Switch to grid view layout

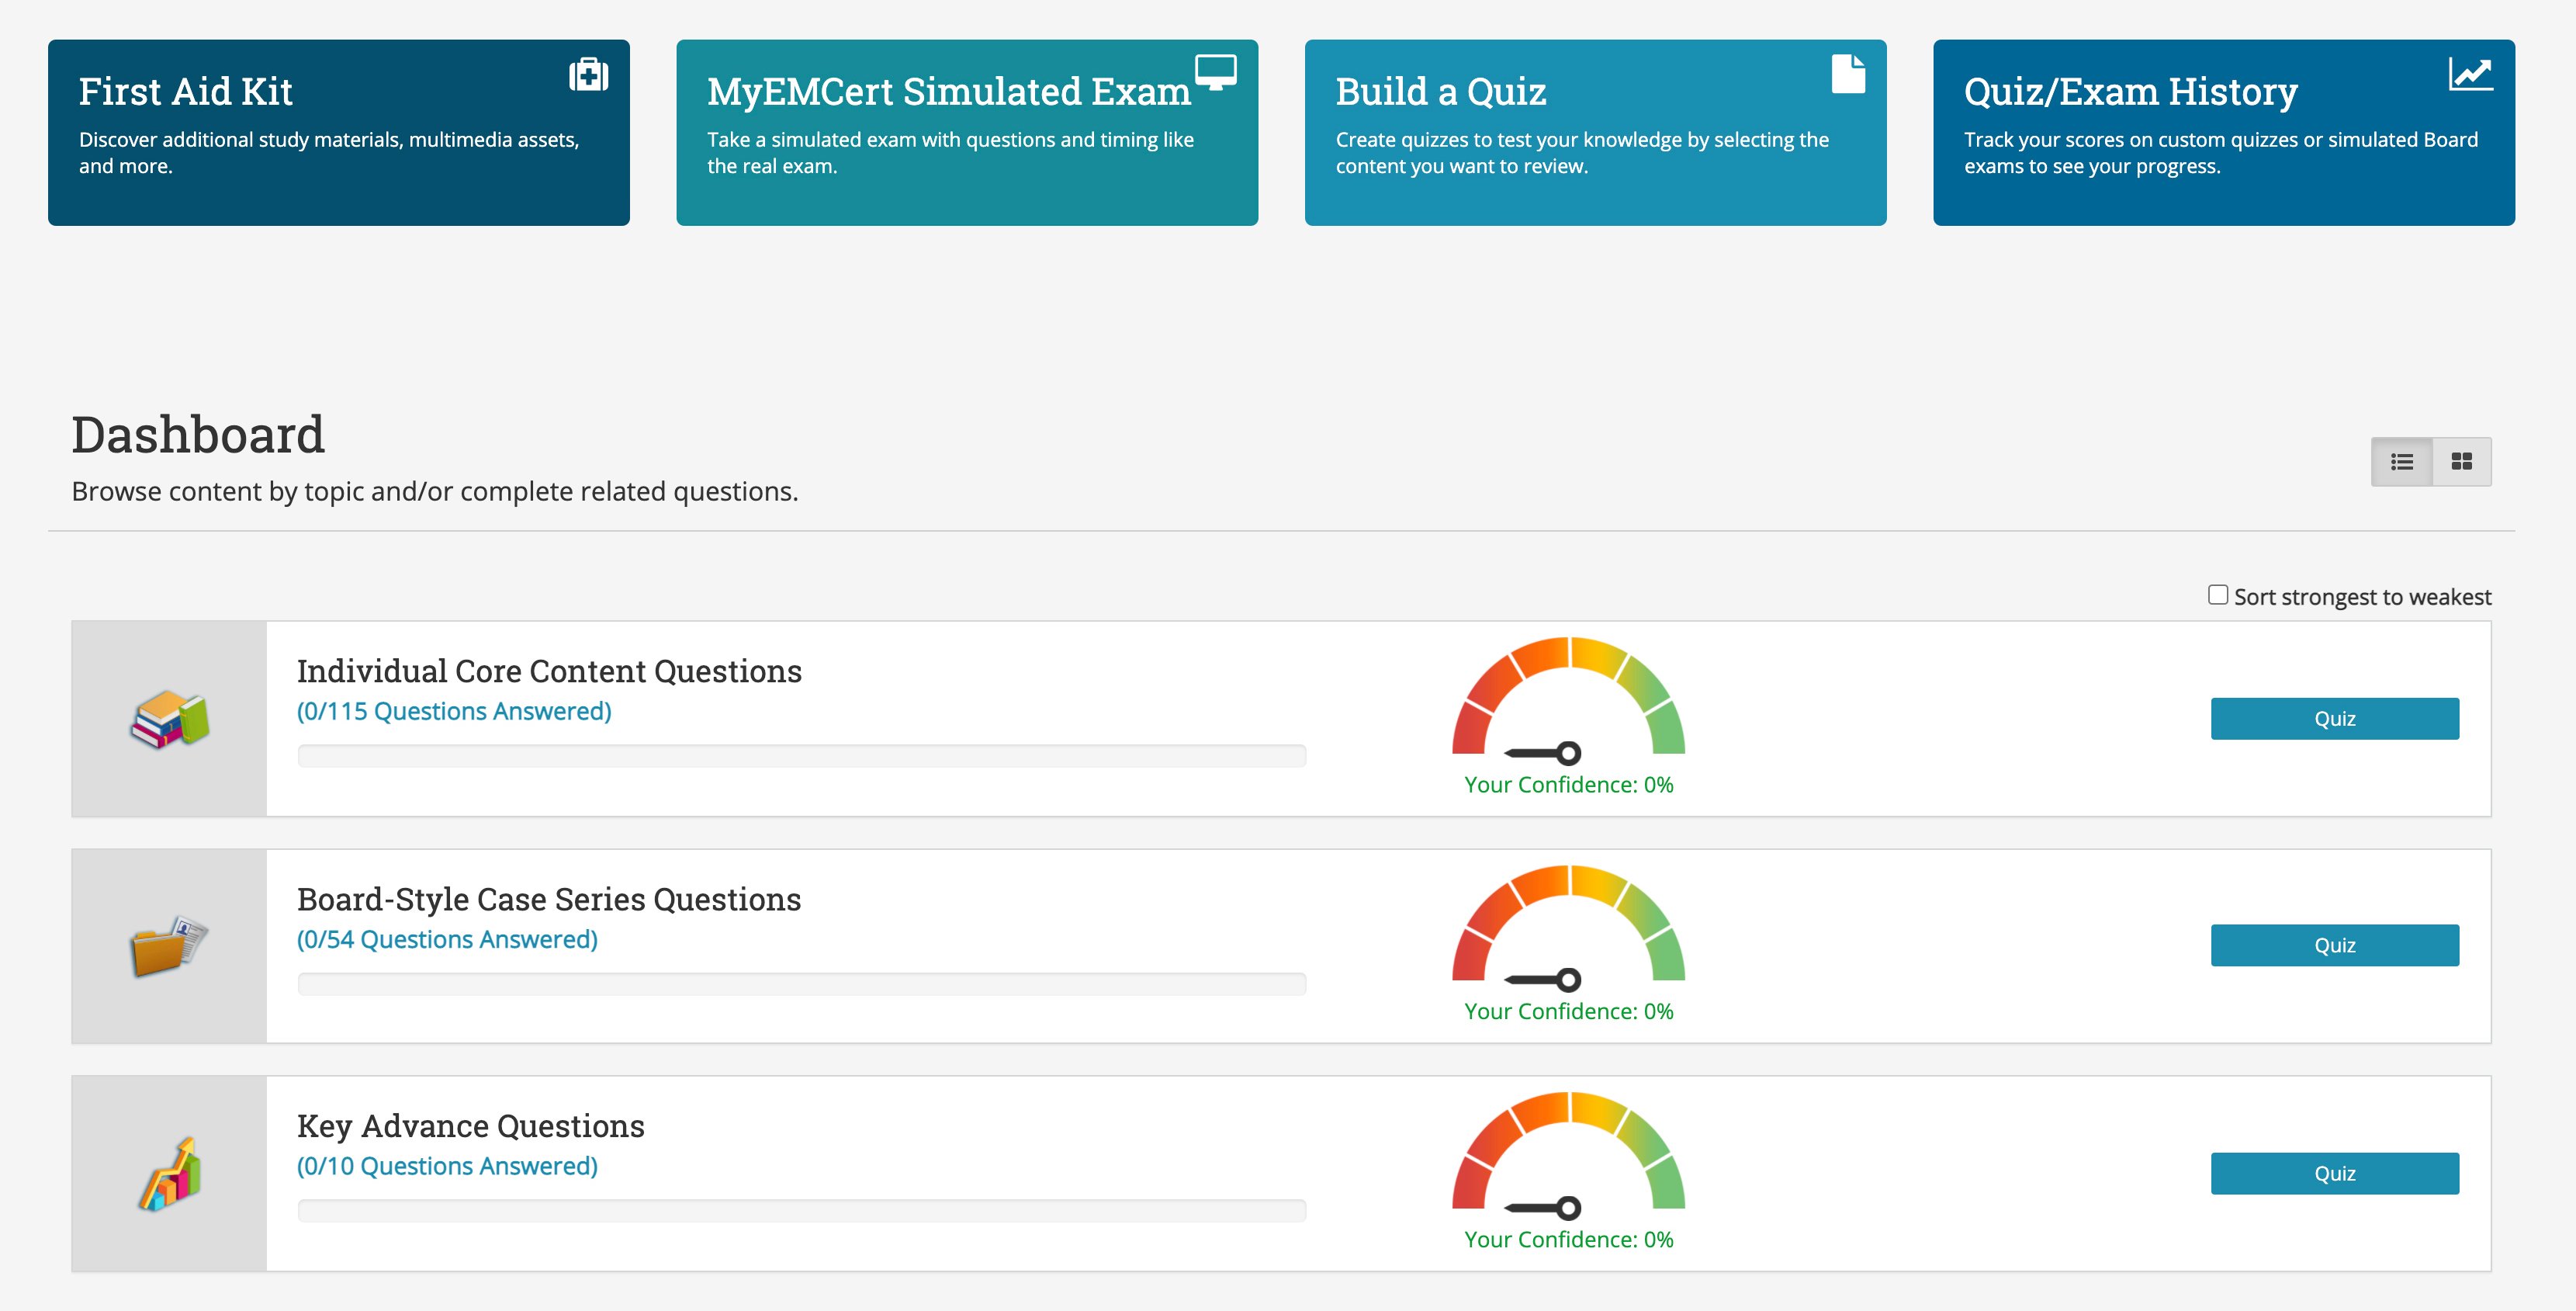(2462, 461)
